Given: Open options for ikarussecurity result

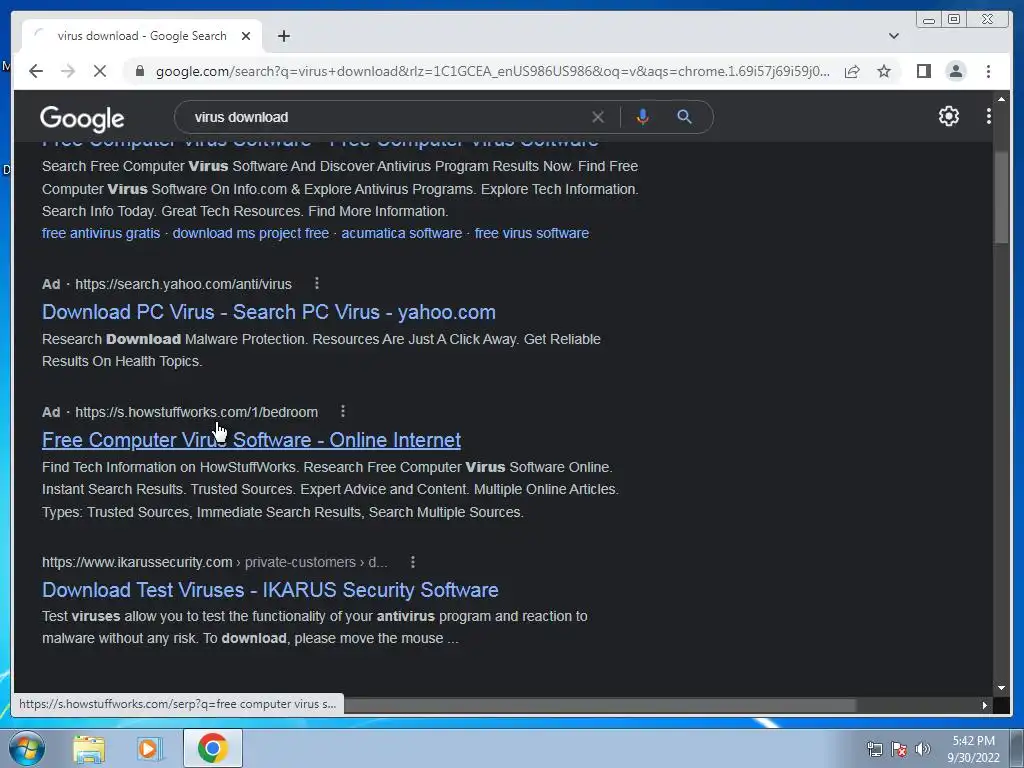Looking at the screenshot, I should pos(413,562).
